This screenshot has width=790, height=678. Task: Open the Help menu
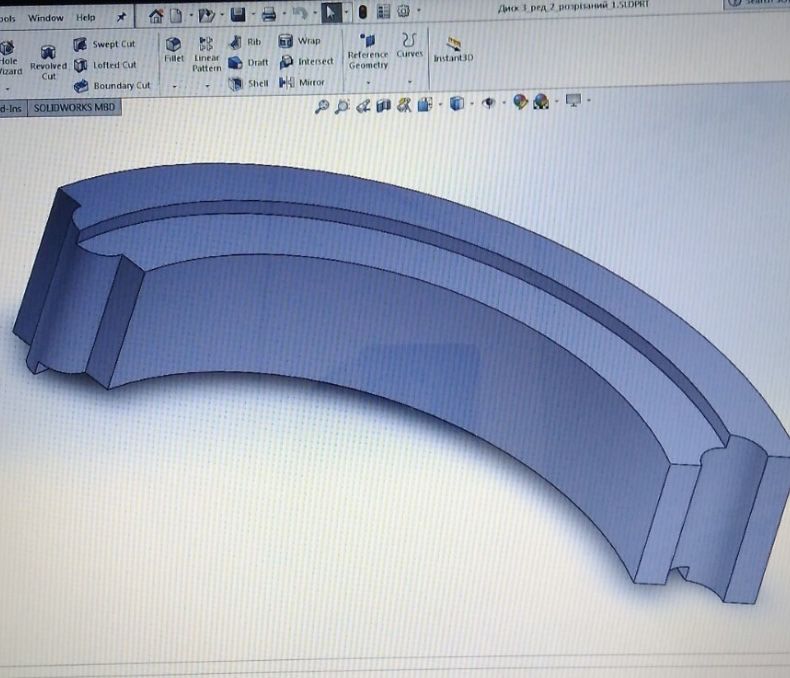86,18
